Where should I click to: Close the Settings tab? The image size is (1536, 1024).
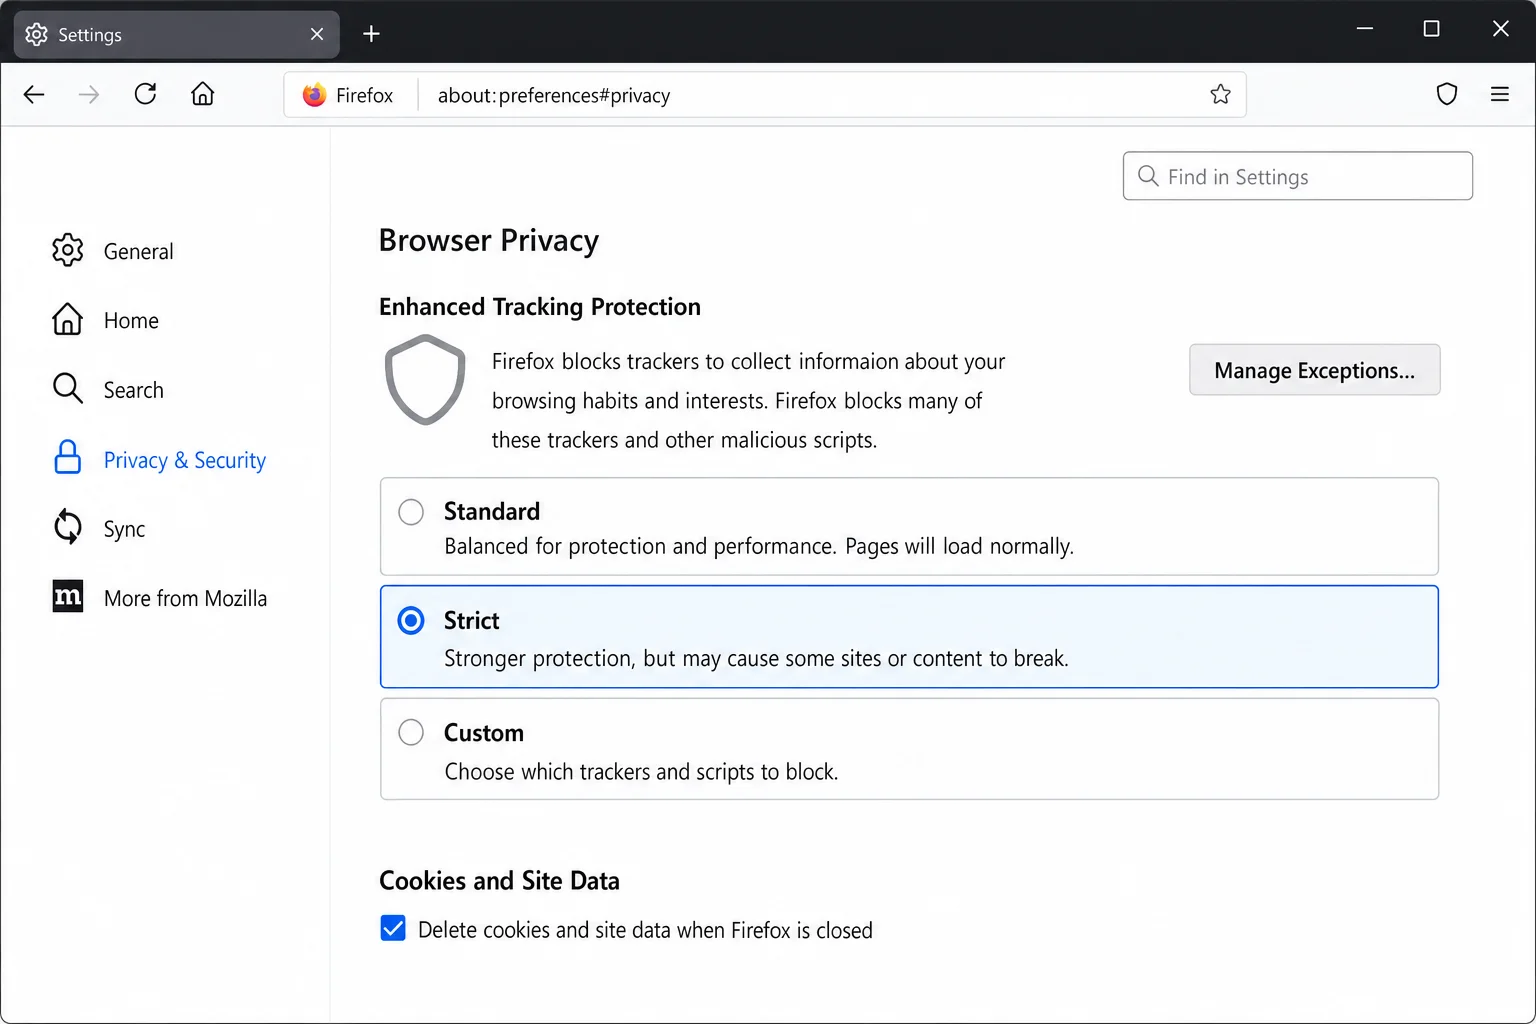point(317,34)
